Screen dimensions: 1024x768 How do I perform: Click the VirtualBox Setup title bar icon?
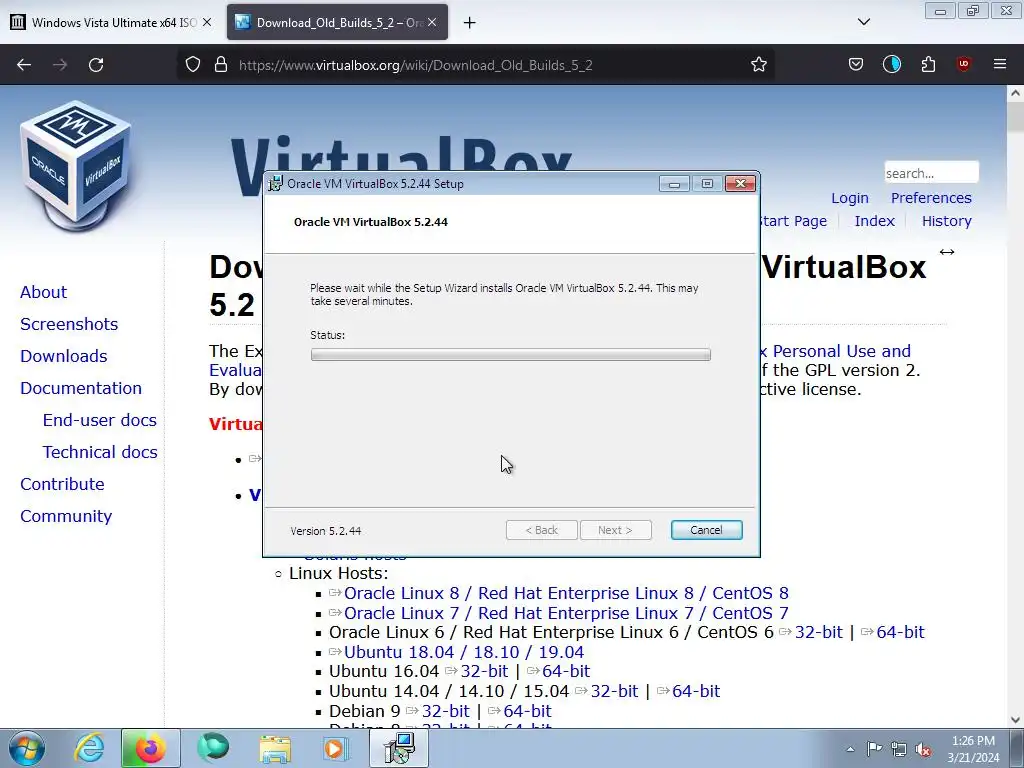[276, 184]
